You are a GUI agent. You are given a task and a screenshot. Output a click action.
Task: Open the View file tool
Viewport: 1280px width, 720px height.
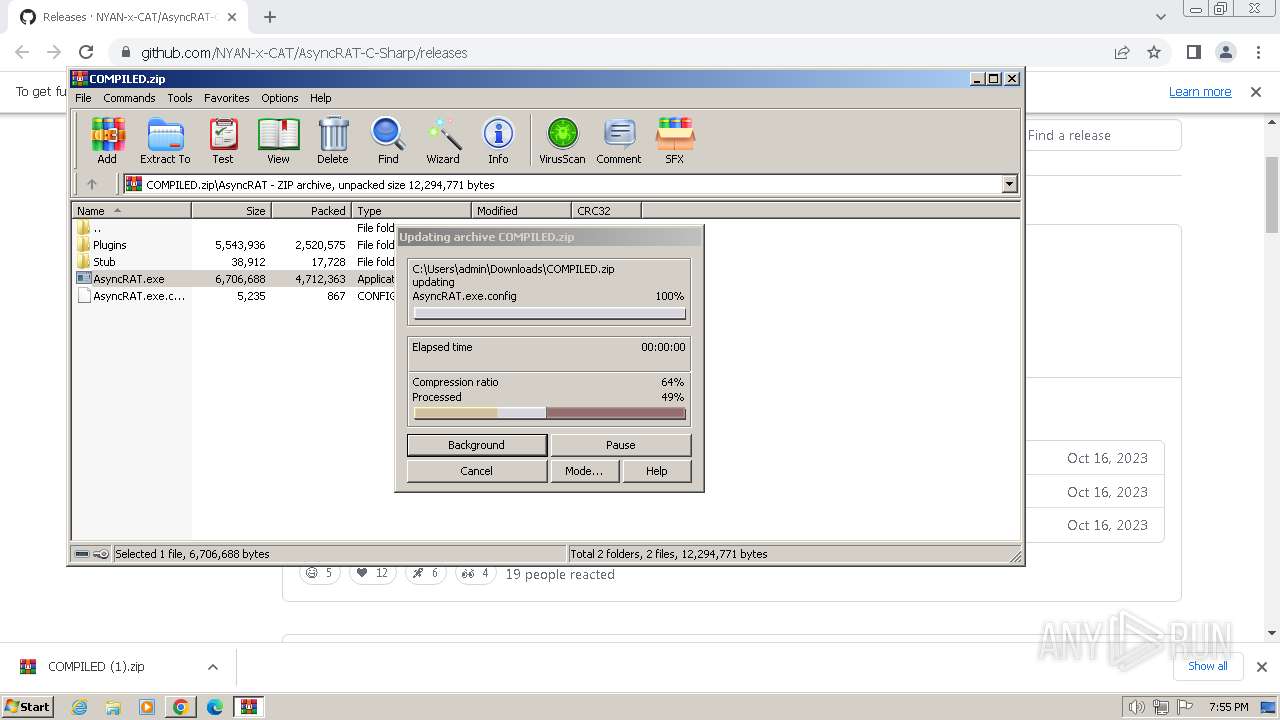click(278, 140)
